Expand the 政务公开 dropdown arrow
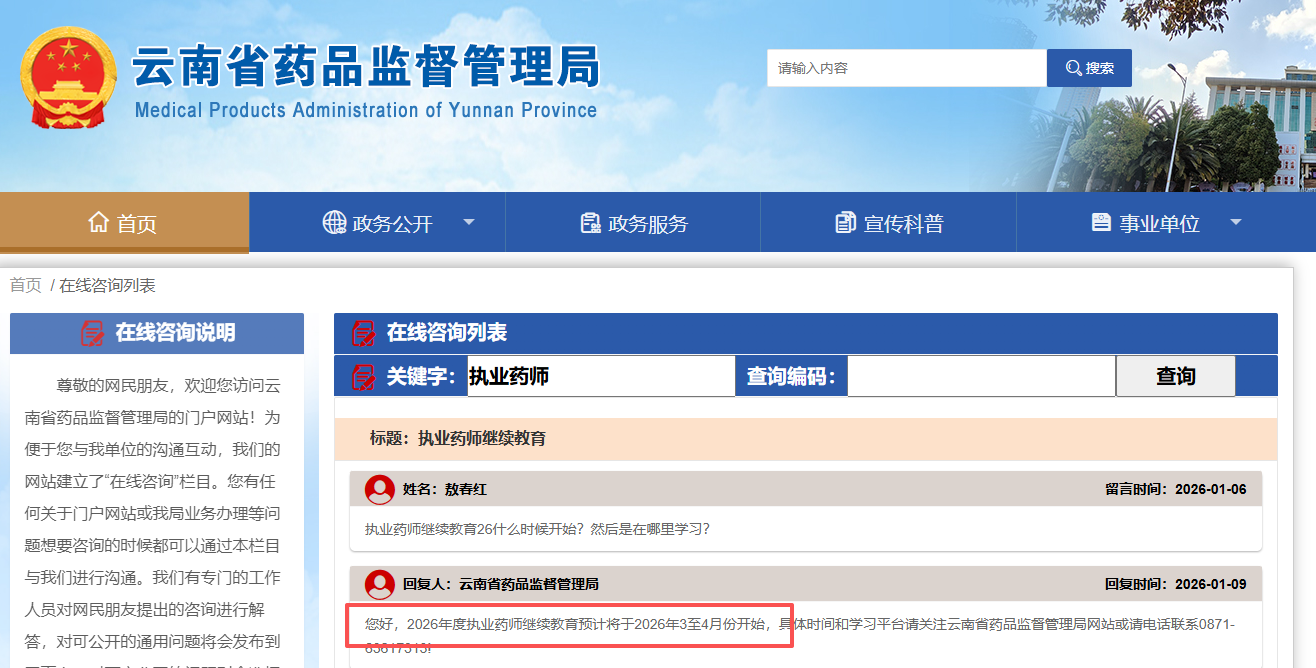The width and height of the screenshot is (1316, 668). click(469, 222)
